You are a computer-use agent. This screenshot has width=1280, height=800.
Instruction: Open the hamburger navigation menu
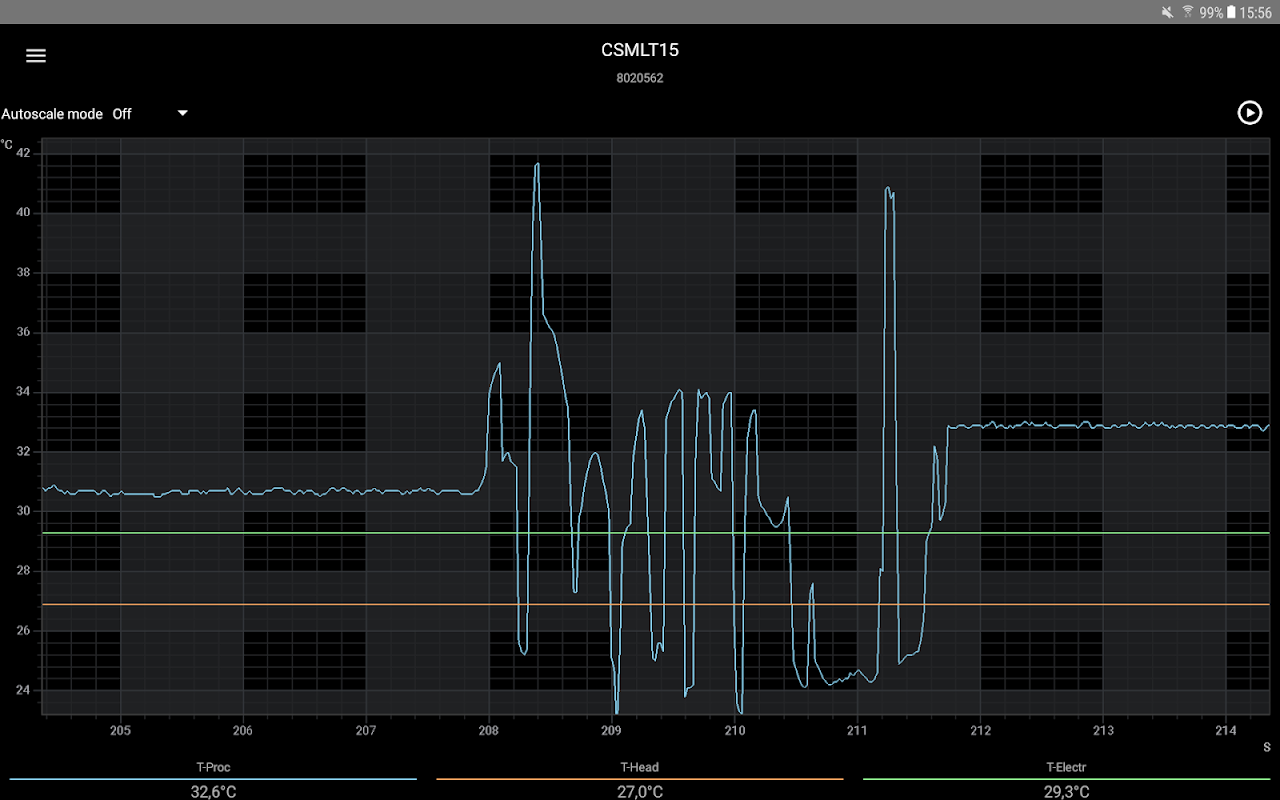point(36,56)
